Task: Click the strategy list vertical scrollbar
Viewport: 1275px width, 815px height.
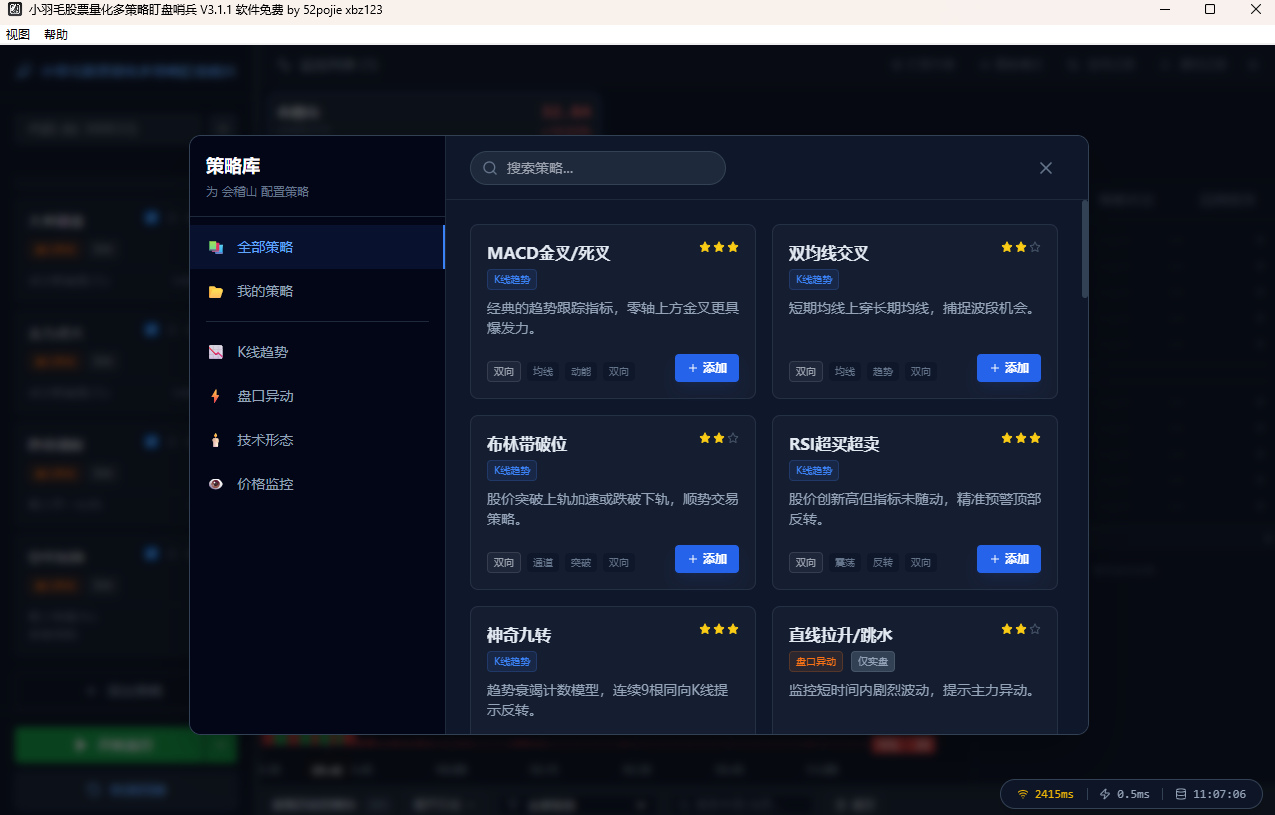Action: click(1085, 249)
